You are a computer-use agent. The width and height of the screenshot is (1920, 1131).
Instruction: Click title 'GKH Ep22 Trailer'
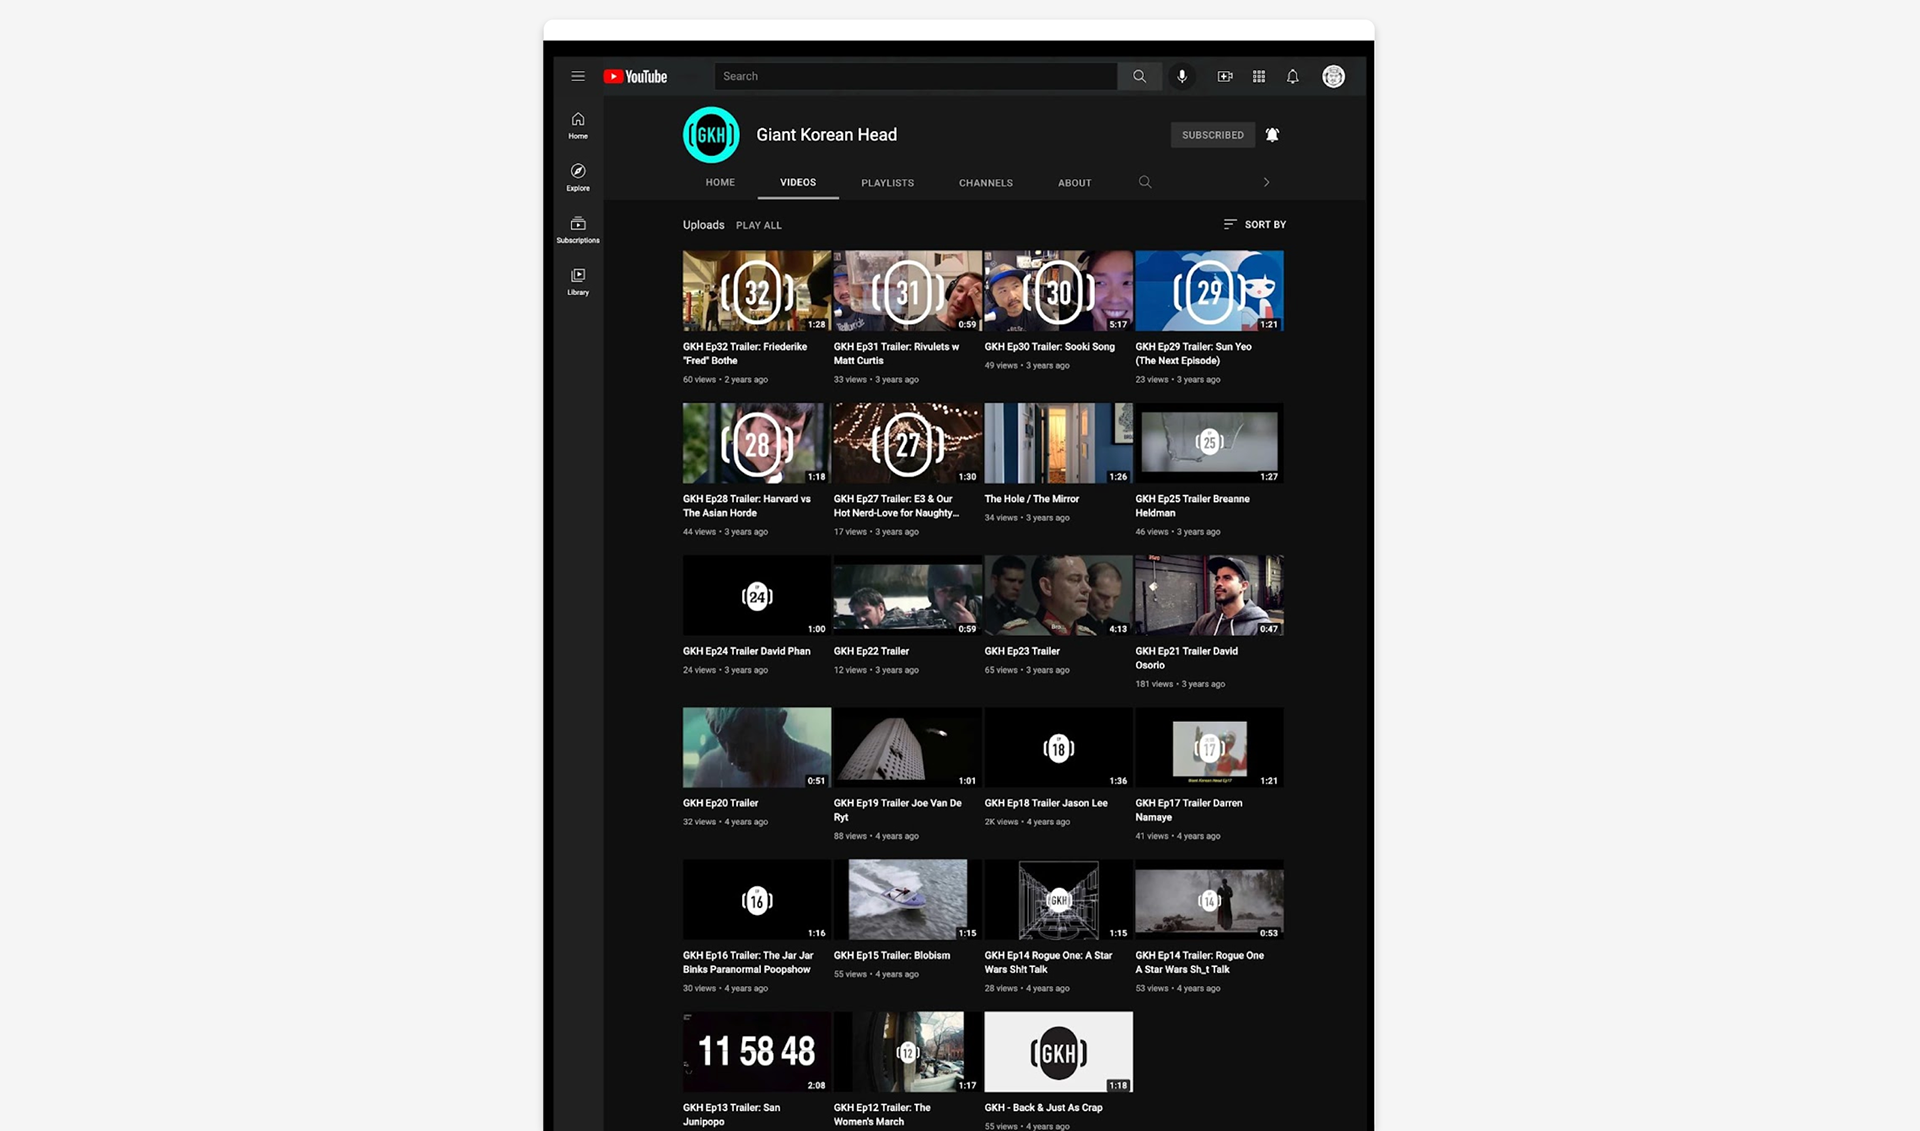click(871, 651)
